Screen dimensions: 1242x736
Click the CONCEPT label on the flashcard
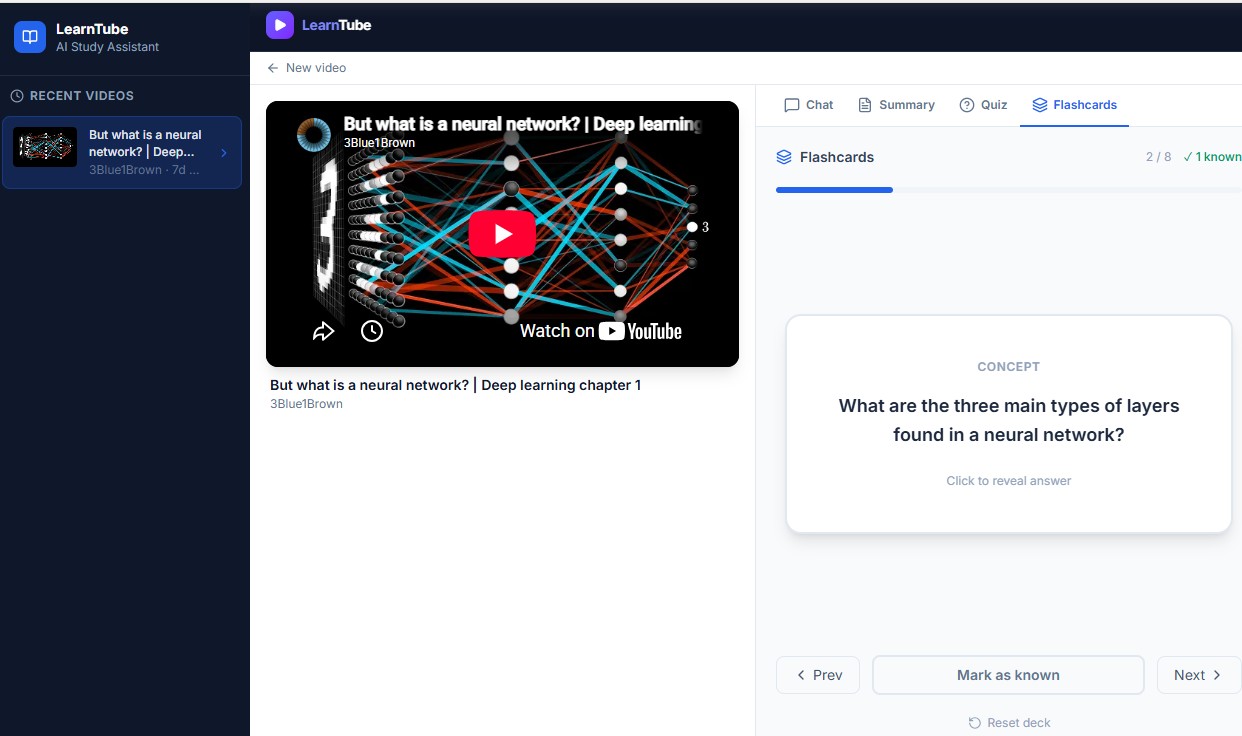pyautogui.click(x=1008, y=367)
